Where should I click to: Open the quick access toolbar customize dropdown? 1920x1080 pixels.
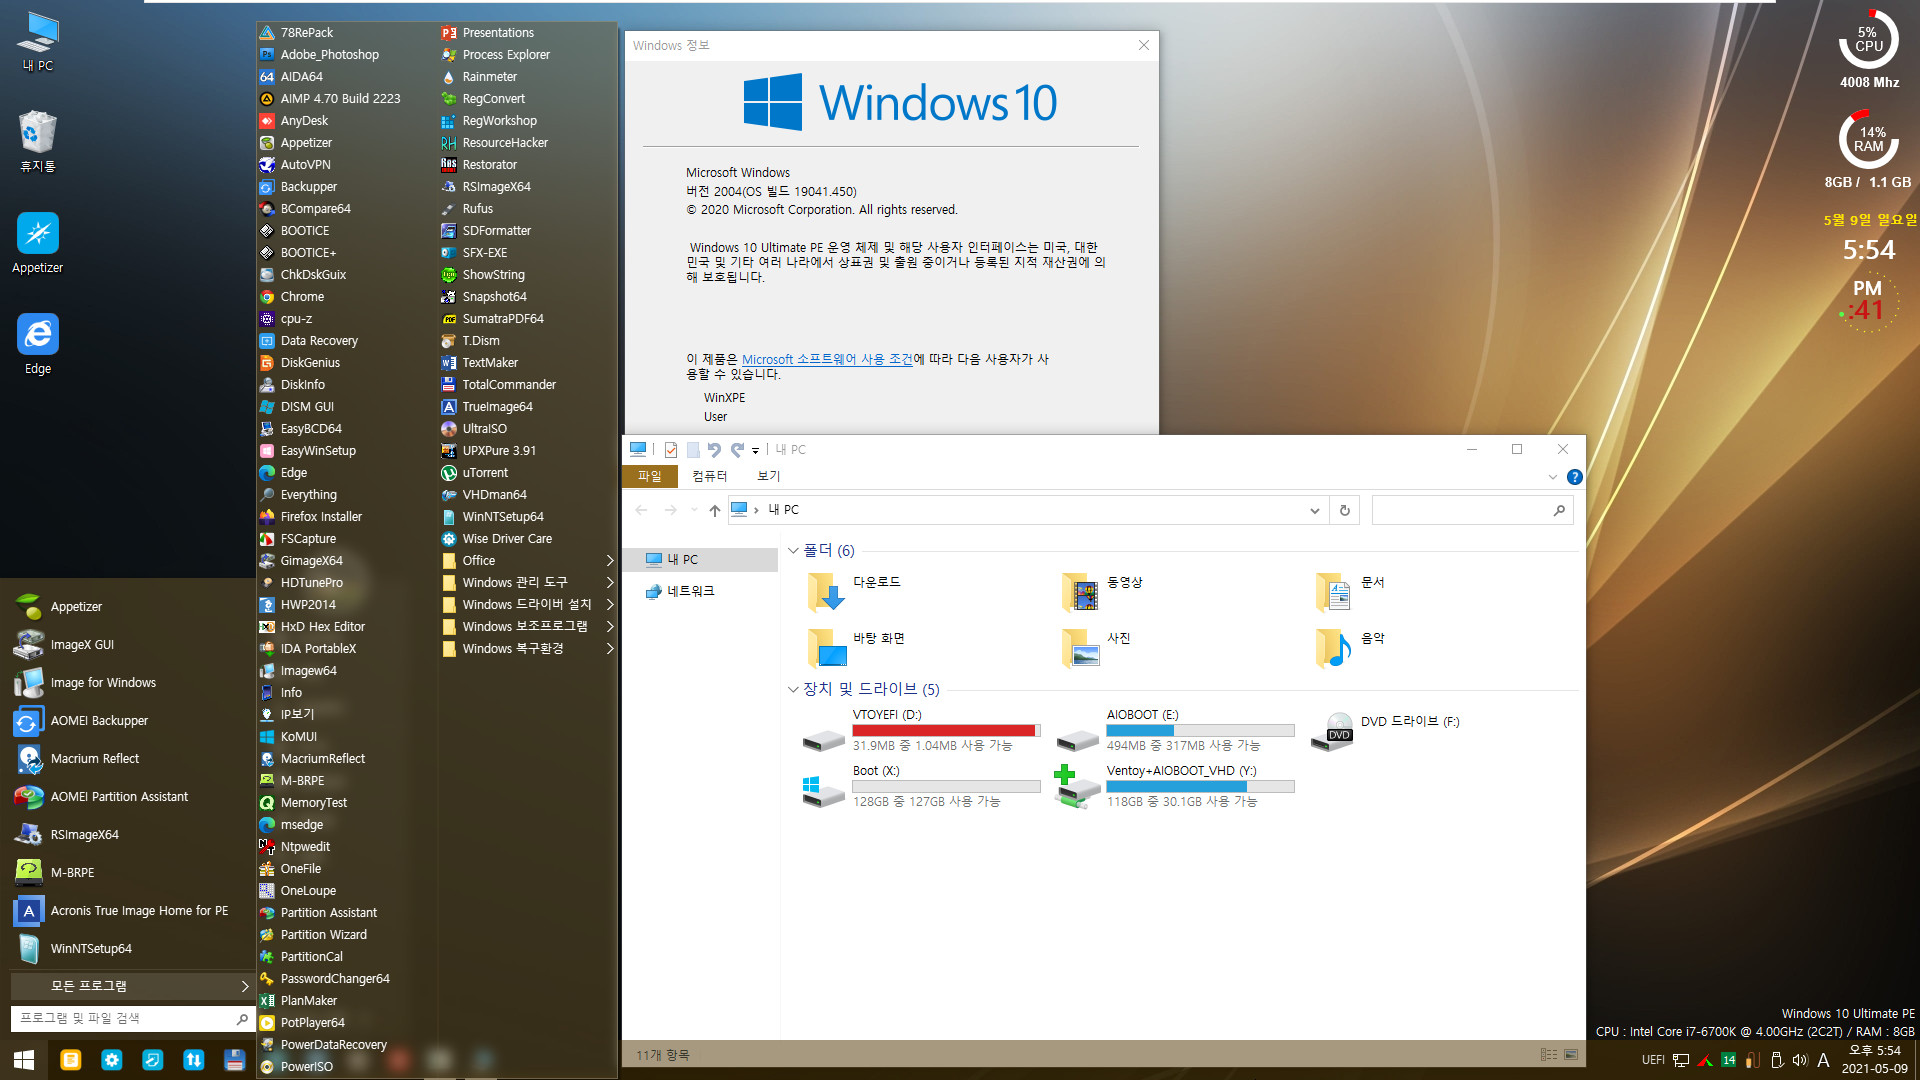755,450
